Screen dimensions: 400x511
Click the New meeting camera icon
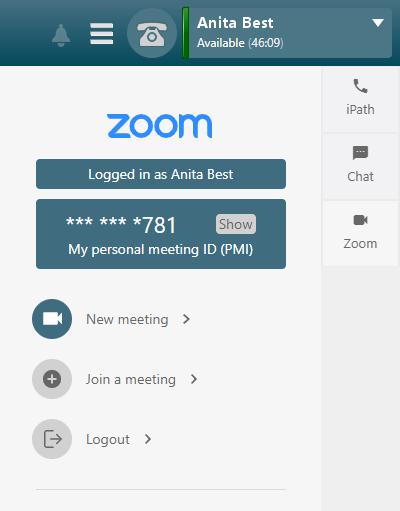click(52, 319)
